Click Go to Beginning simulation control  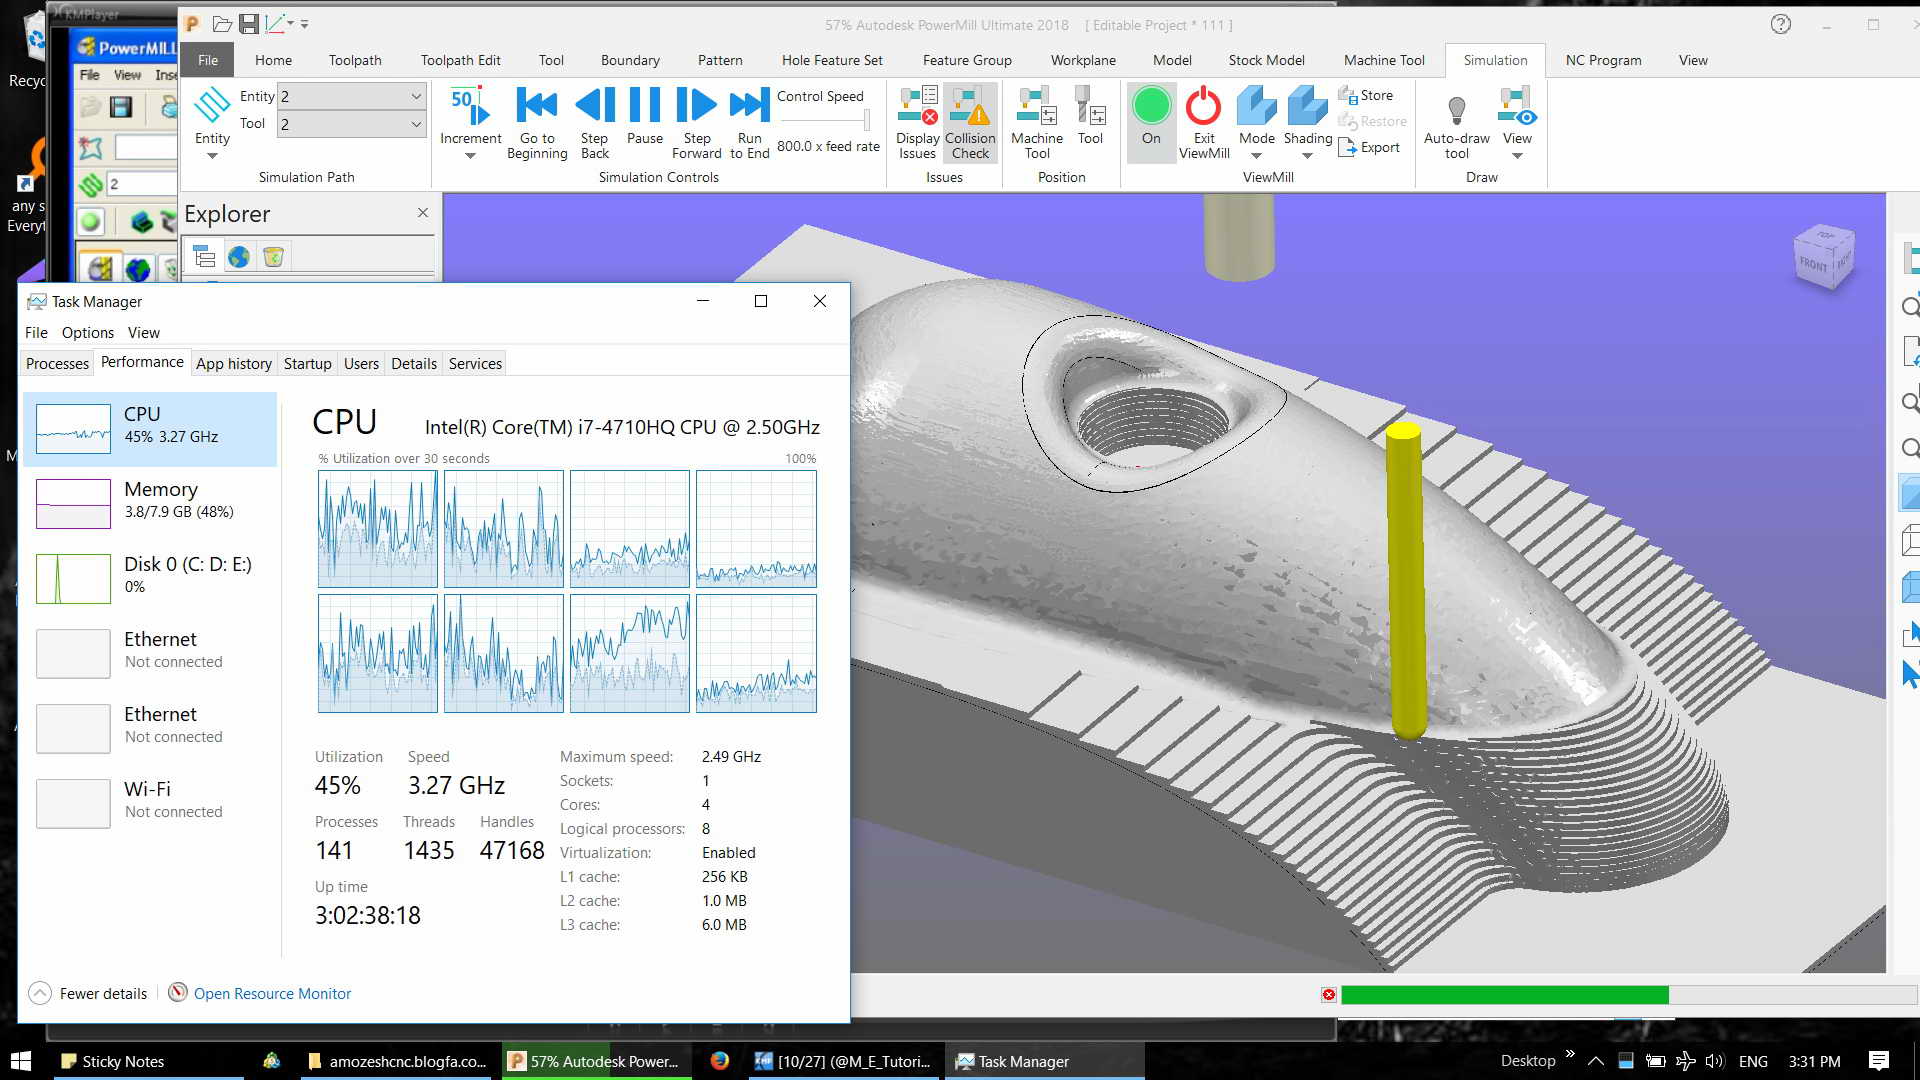pos(537,122)
